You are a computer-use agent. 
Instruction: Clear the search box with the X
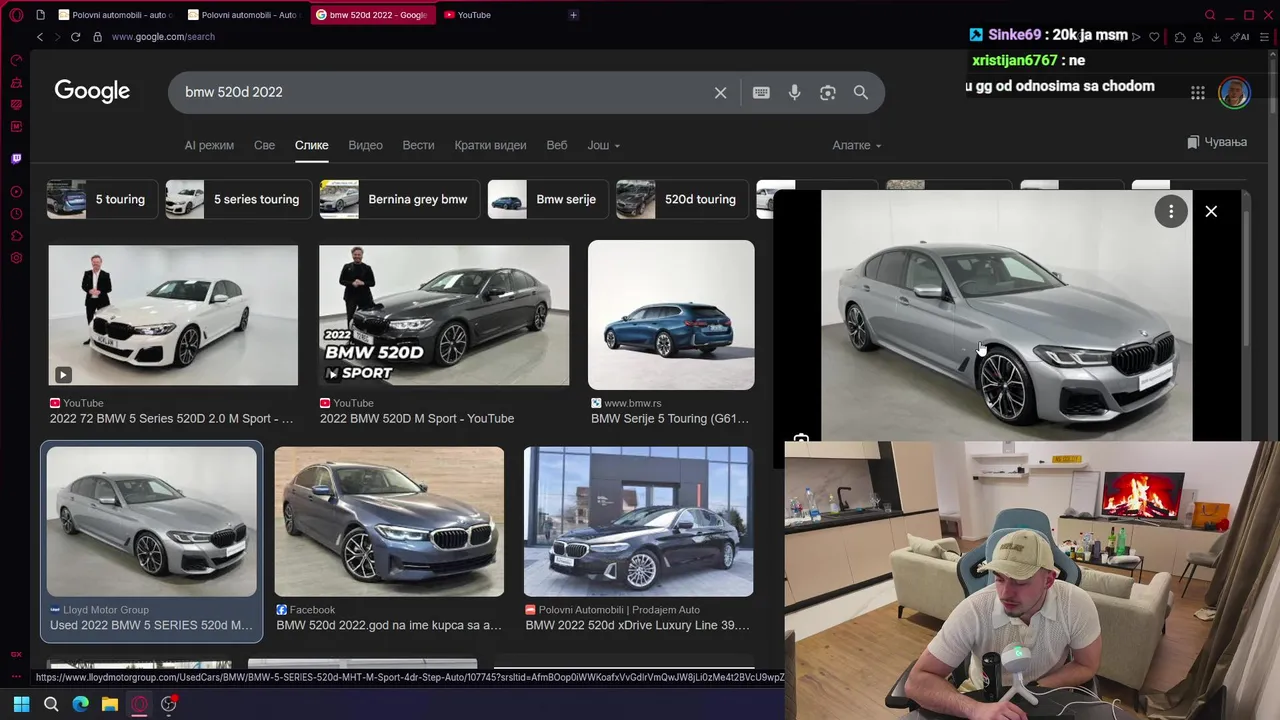[x=720, y=92]
